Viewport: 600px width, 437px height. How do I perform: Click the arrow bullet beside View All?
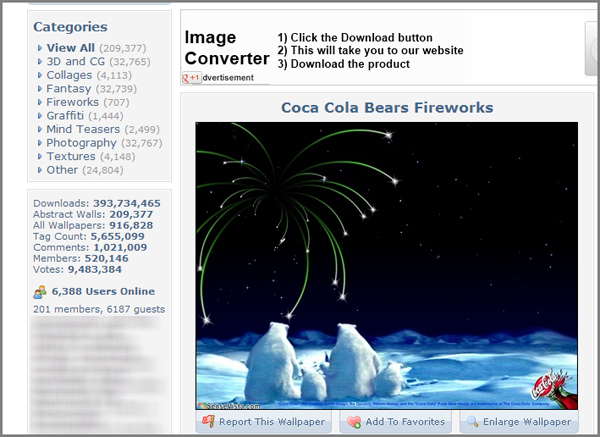tap(40, 48)
